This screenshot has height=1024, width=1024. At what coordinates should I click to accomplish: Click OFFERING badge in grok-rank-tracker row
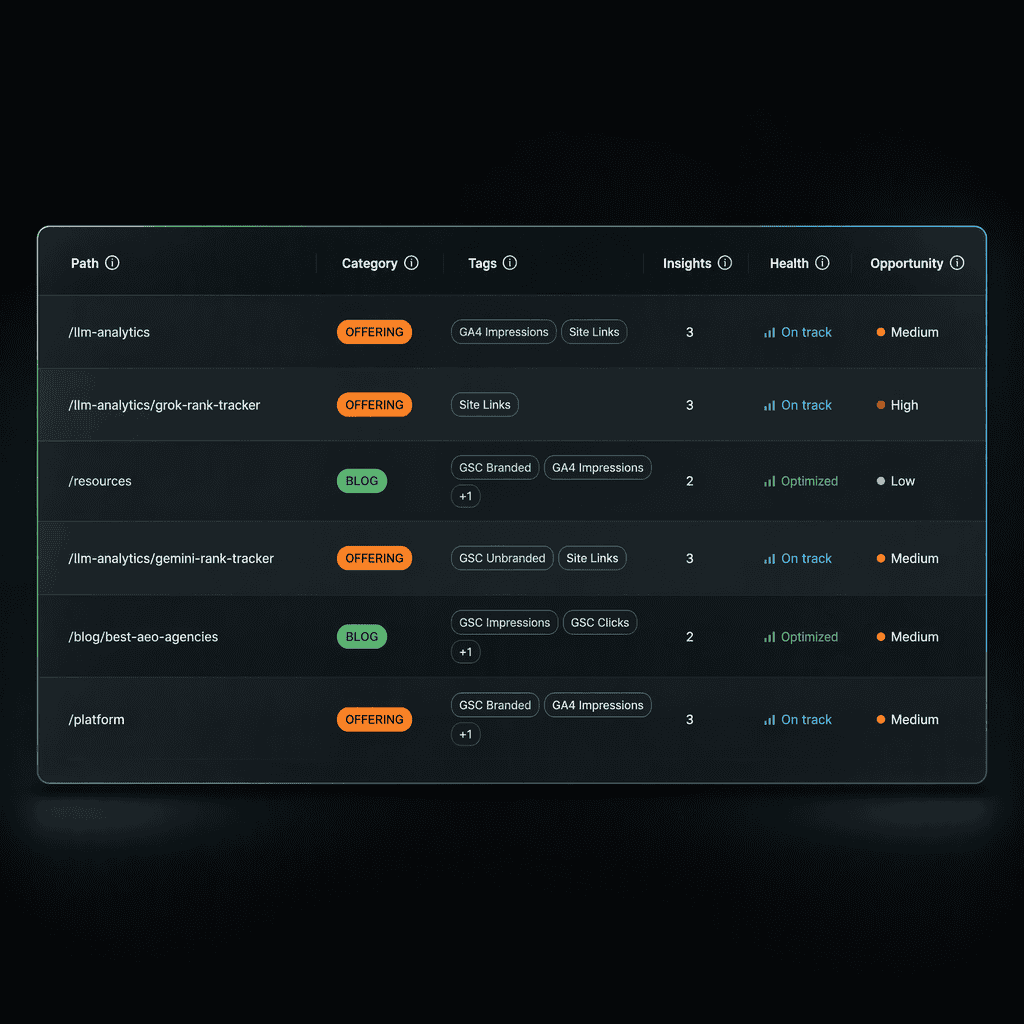pos(374,405)
